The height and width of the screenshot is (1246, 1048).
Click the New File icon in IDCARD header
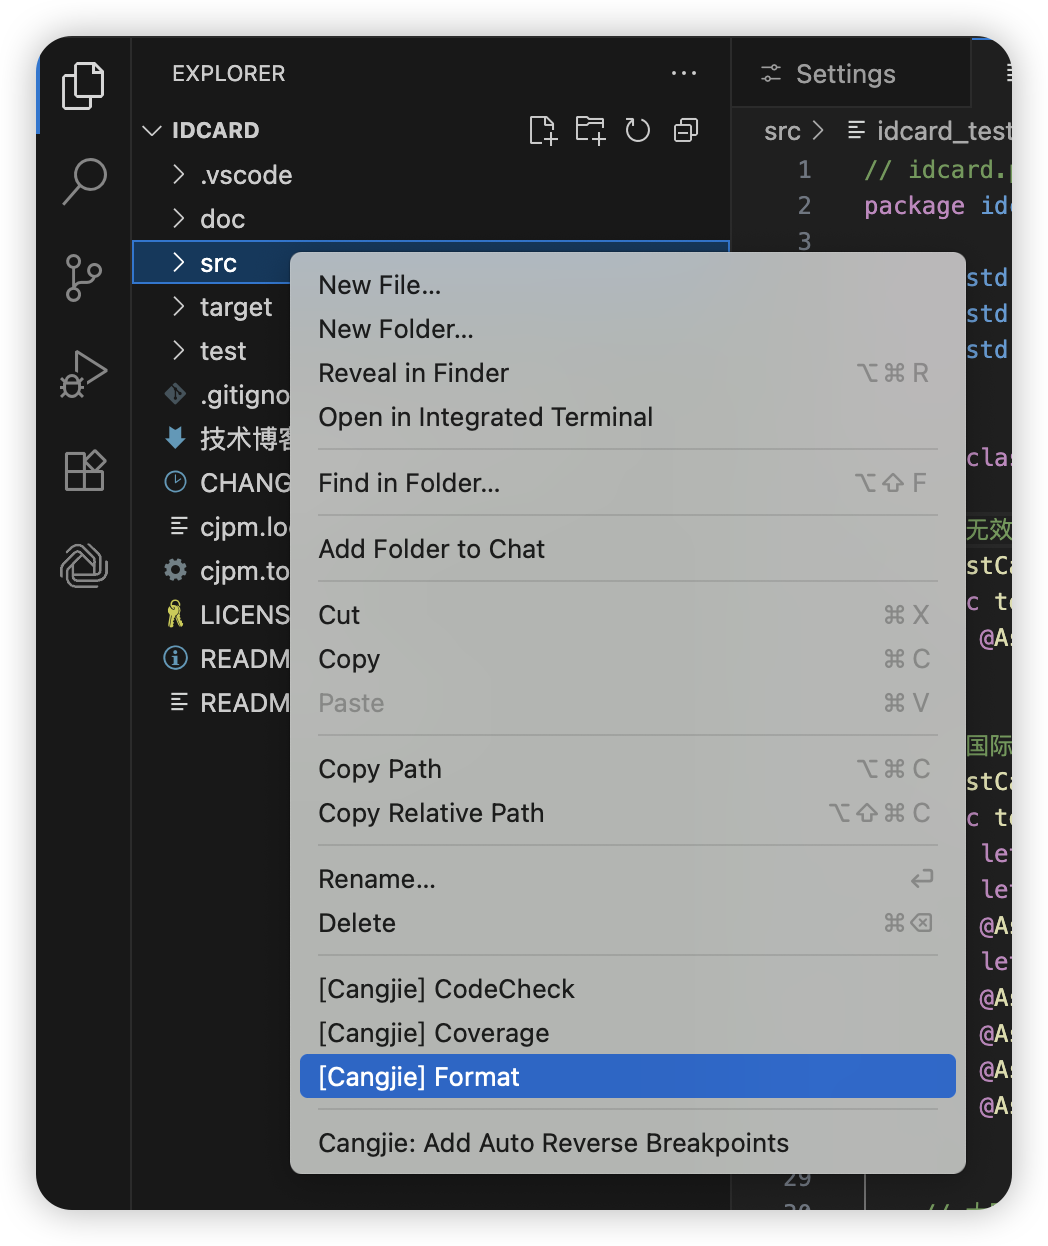543,130
